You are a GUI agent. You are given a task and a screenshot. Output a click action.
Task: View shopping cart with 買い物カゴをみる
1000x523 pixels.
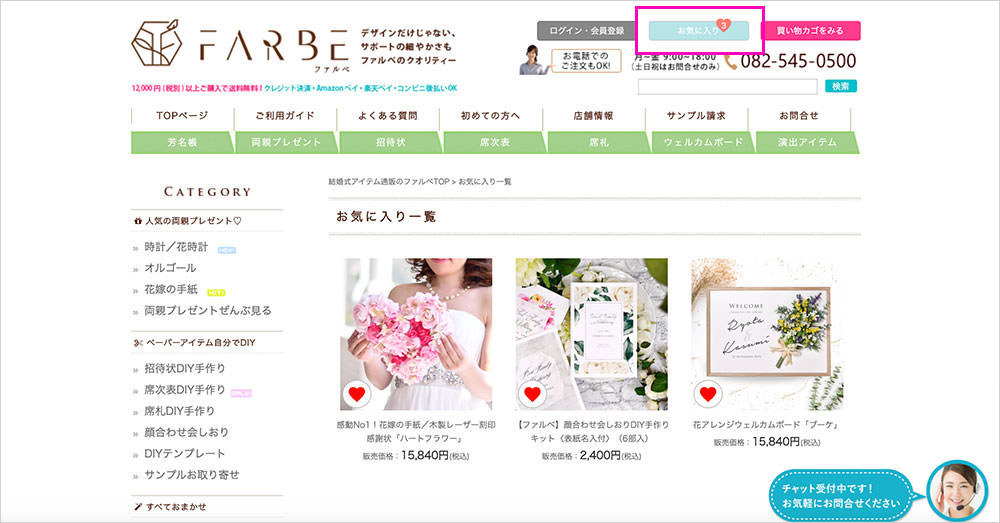[811, 31]
